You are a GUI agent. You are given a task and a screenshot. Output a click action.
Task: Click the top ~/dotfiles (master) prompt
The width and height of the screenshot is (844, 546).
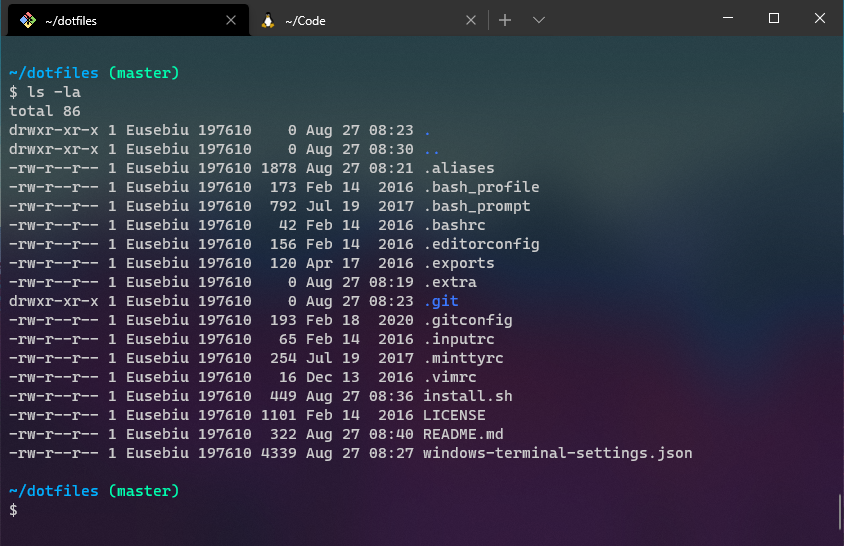click(x=94, y=73)
